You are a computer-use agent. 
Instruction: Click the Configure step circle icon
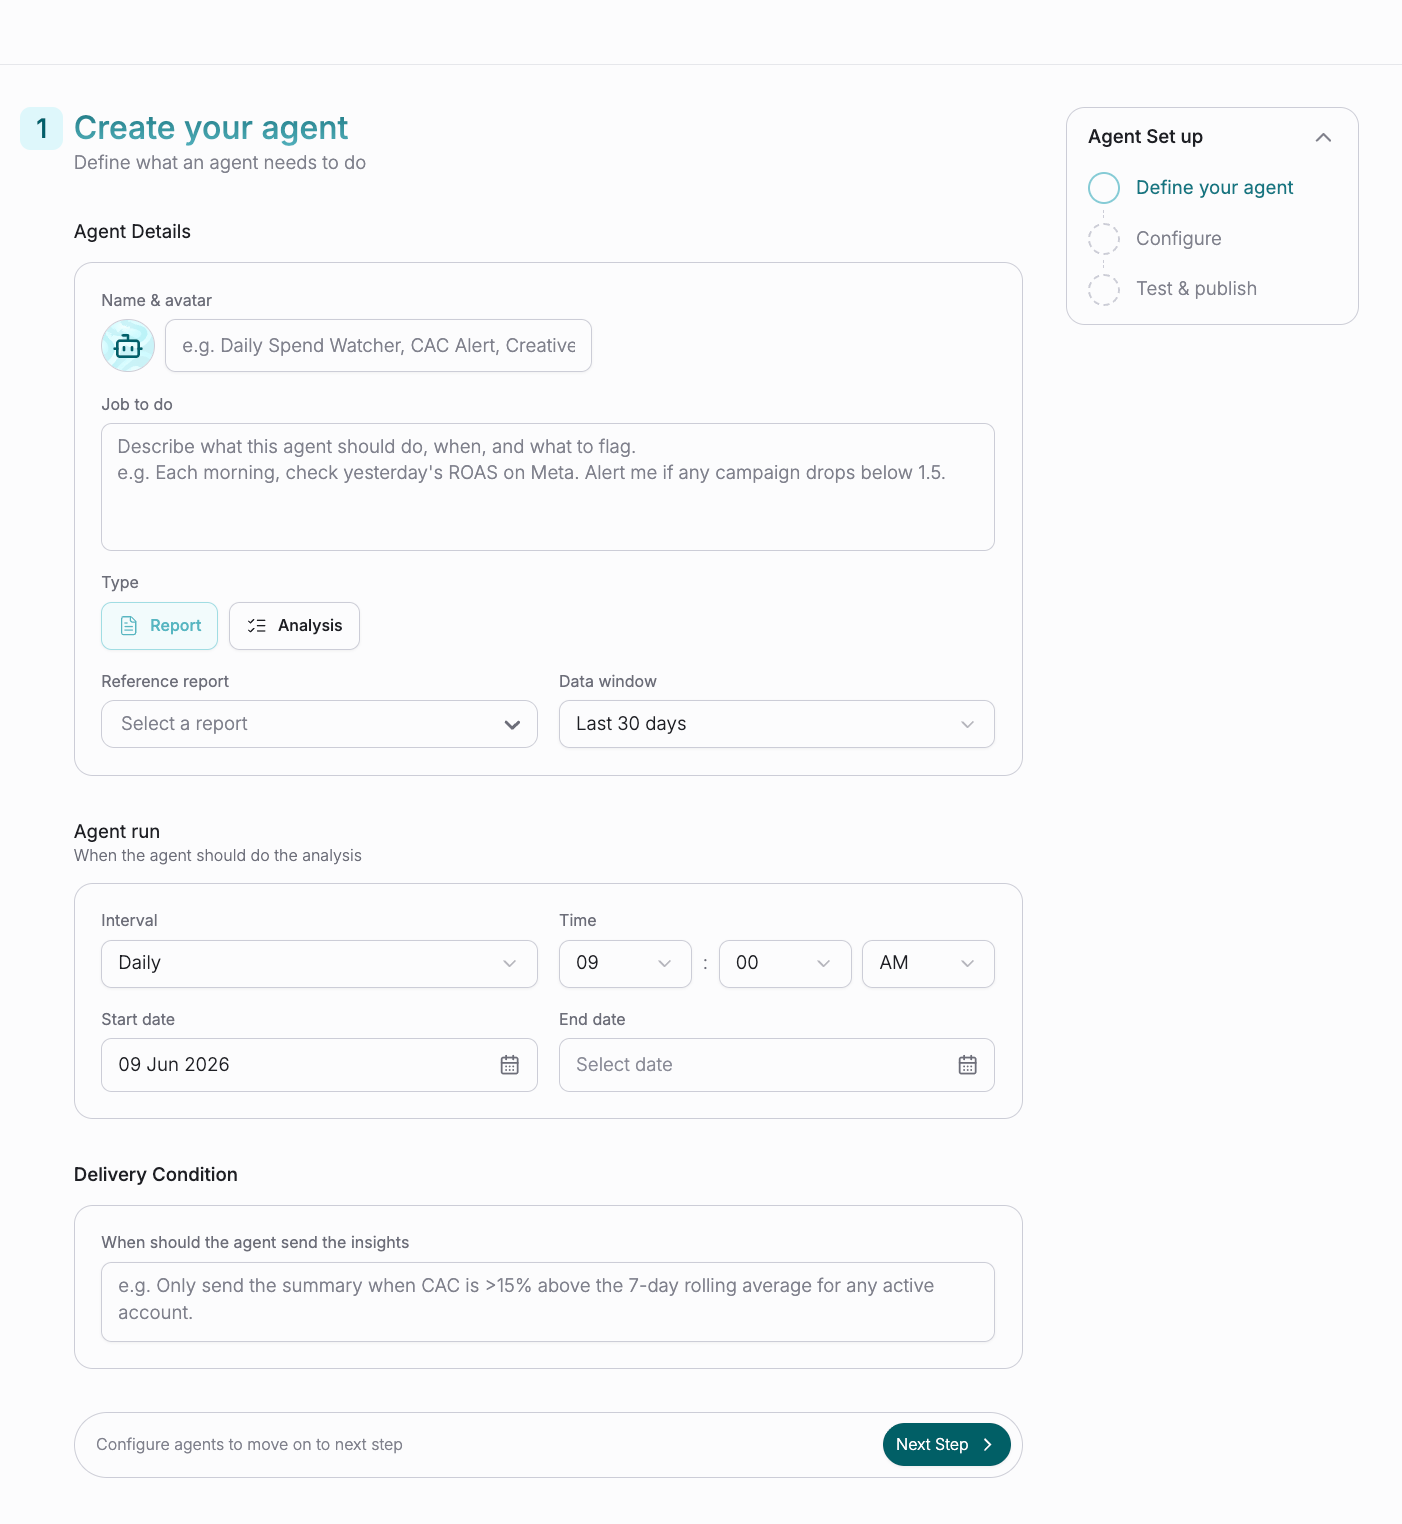[x=1104, y=239]
